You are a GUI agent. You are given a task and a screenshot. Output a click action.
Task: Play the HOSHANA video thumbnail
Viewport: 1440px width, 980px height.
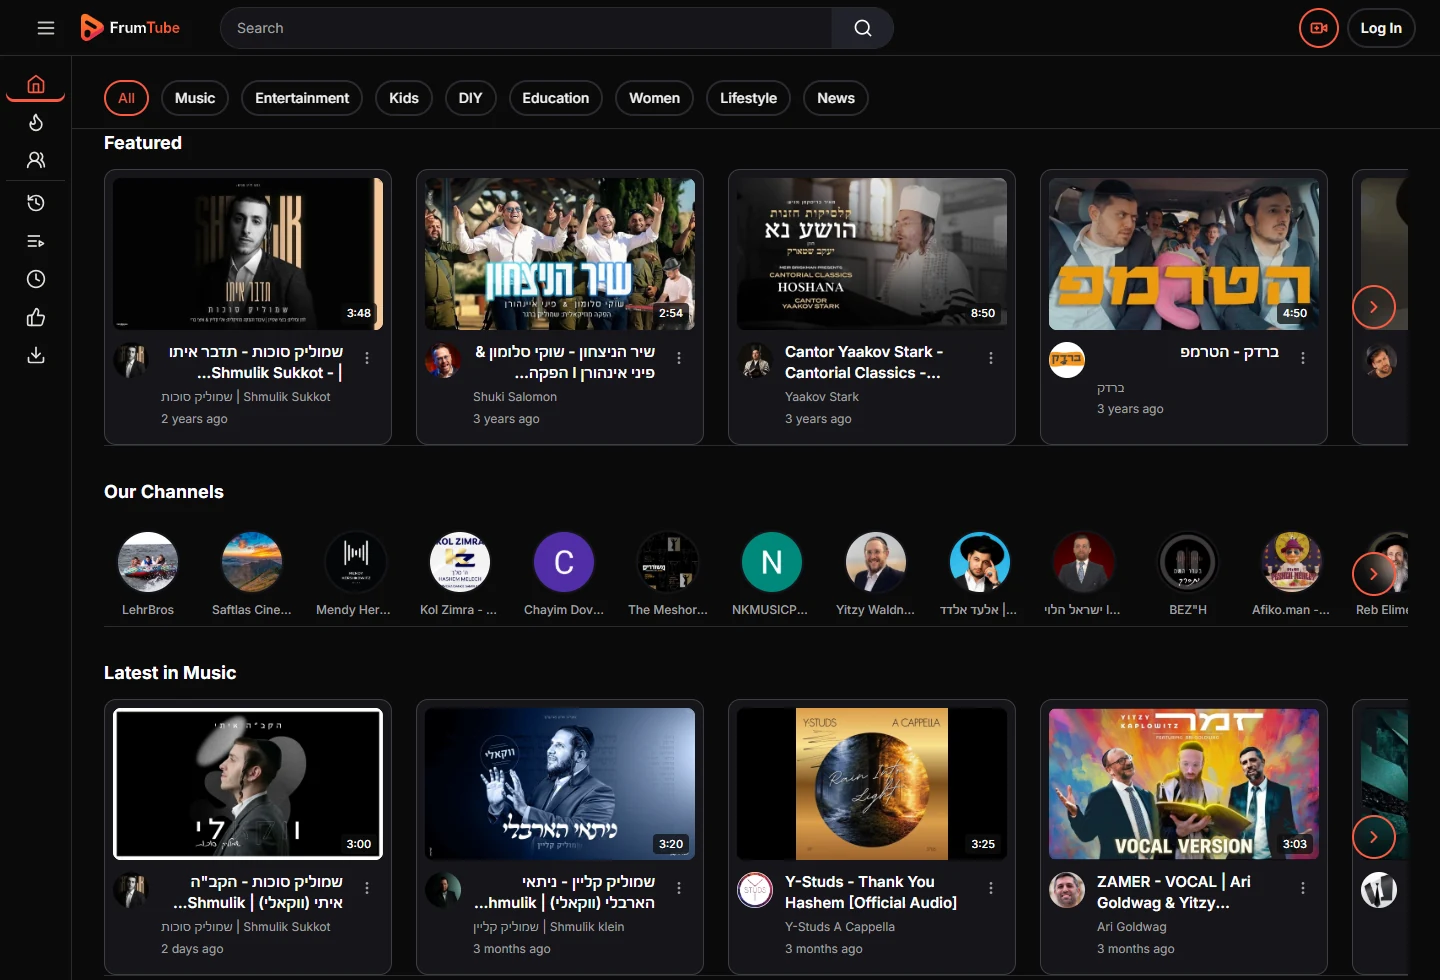pos(872,254)
